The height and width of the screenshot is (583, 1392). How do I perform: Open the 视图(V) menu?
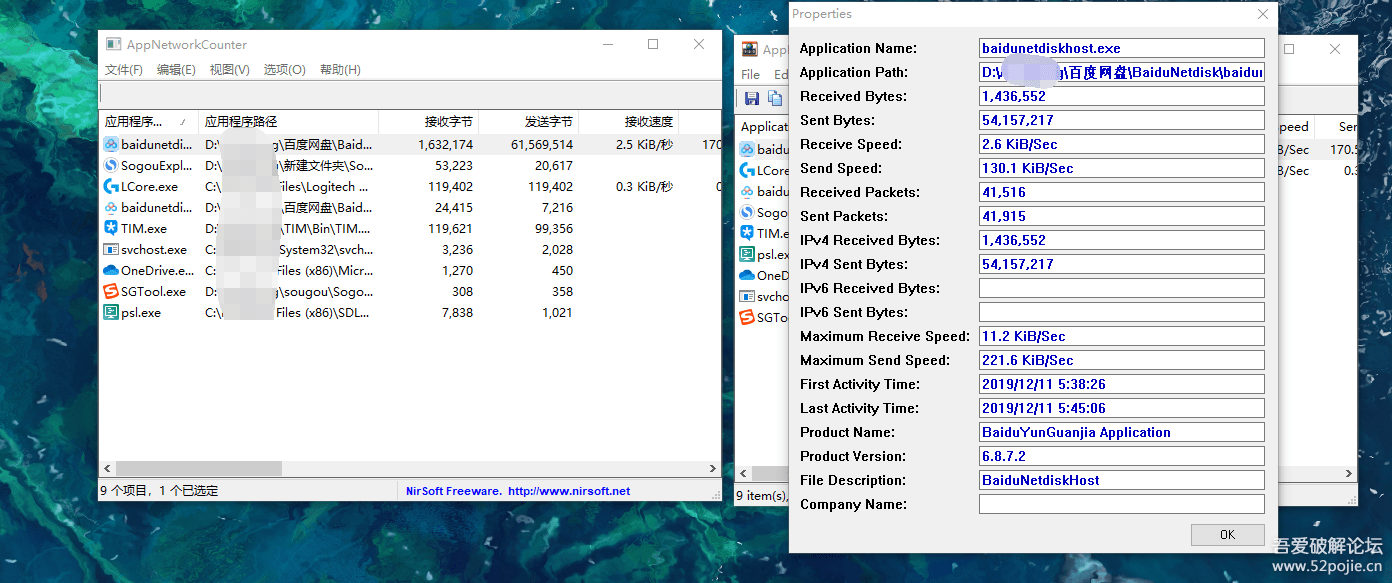(x=230, y=69)
